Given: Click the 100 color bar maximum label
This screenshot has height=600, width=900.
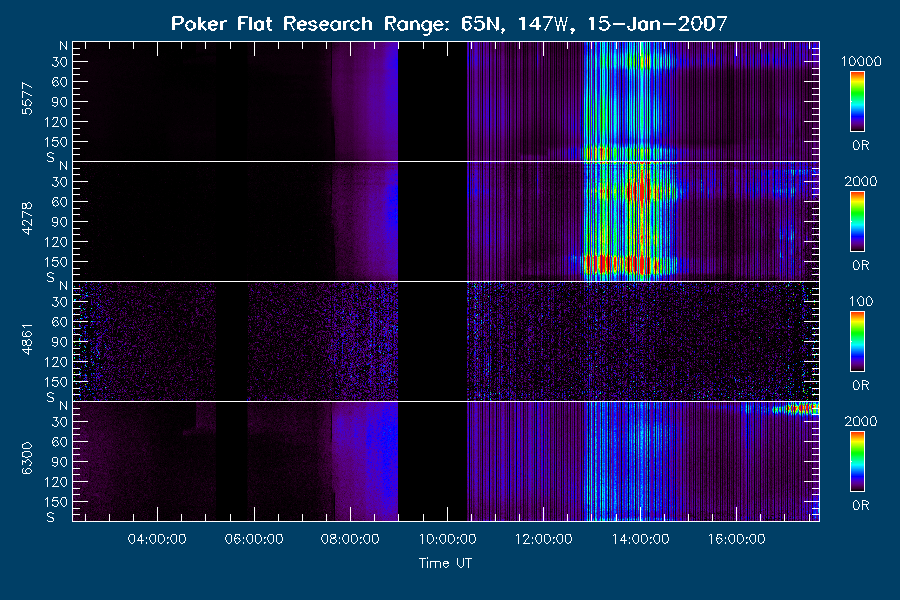Looking at the screenshot, I should click(861, 301).
